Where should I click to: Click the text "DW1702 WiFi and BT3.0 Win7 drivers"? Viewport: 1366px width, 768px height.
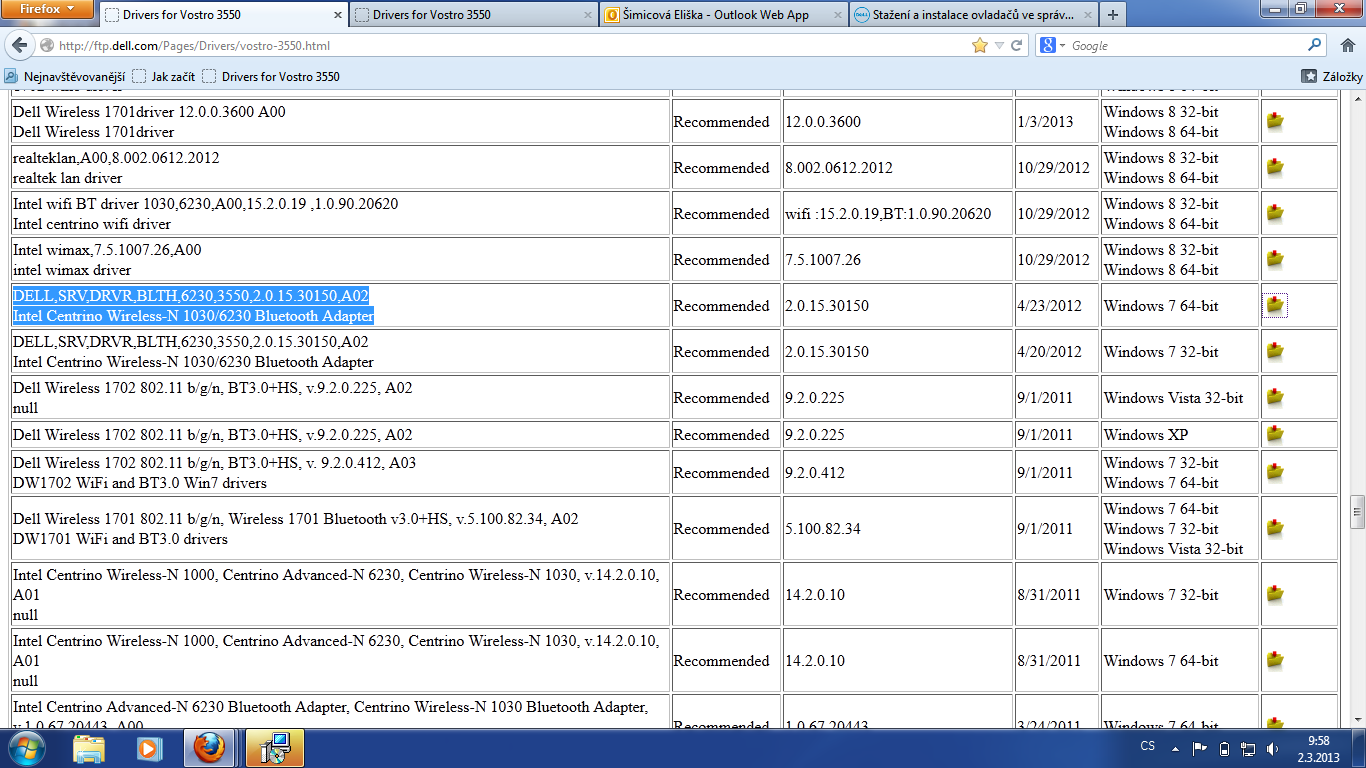click(x=140, y=483)
